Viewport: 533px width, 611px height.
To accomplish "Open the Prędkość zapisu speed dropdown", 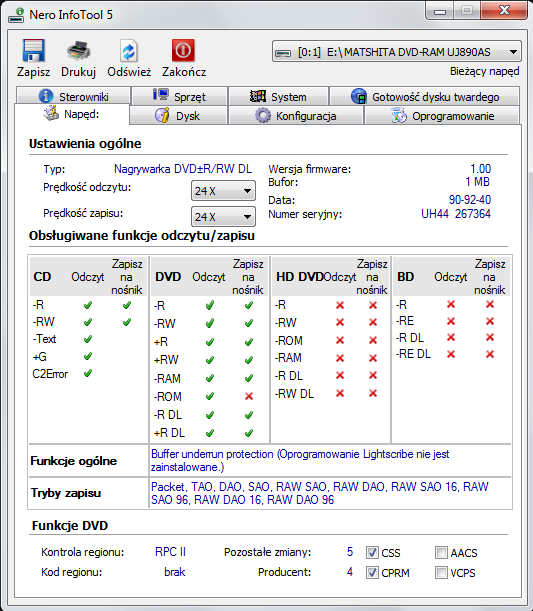I will (x=223, y=217).
